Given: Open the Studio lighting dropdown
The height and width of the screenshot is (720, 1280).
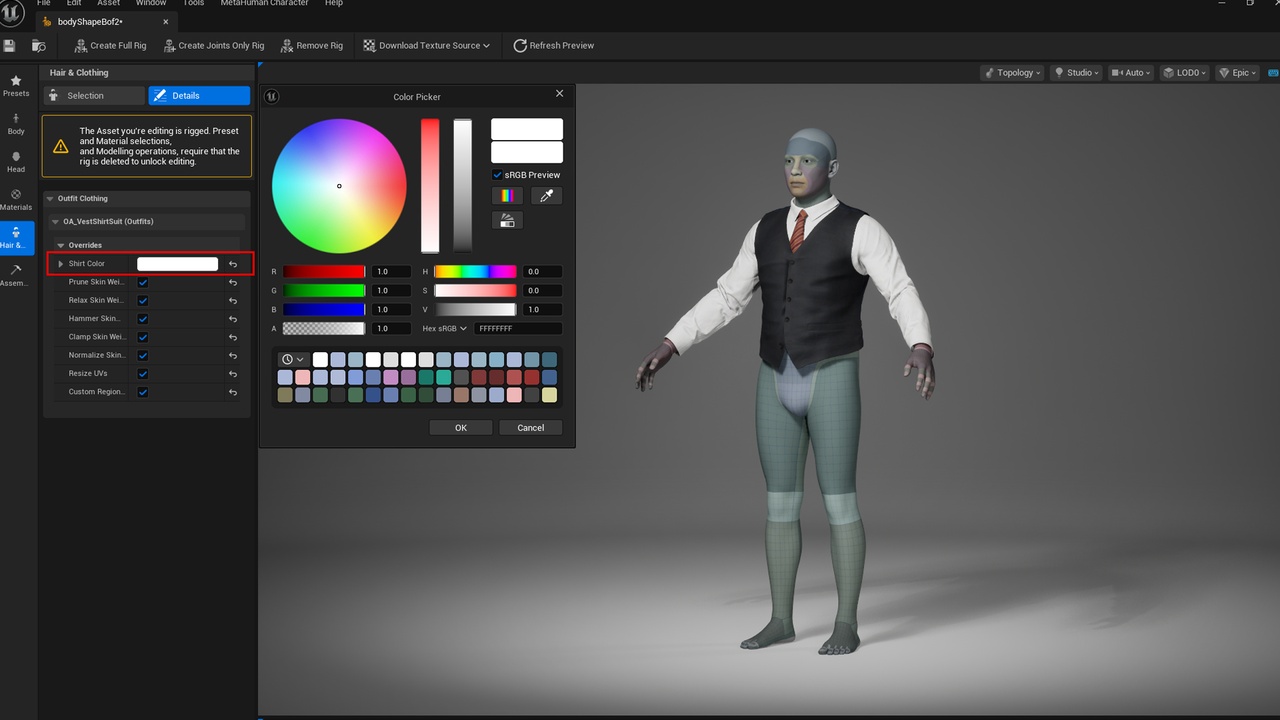Looking at the screenshot, I should pos(1076,72).
